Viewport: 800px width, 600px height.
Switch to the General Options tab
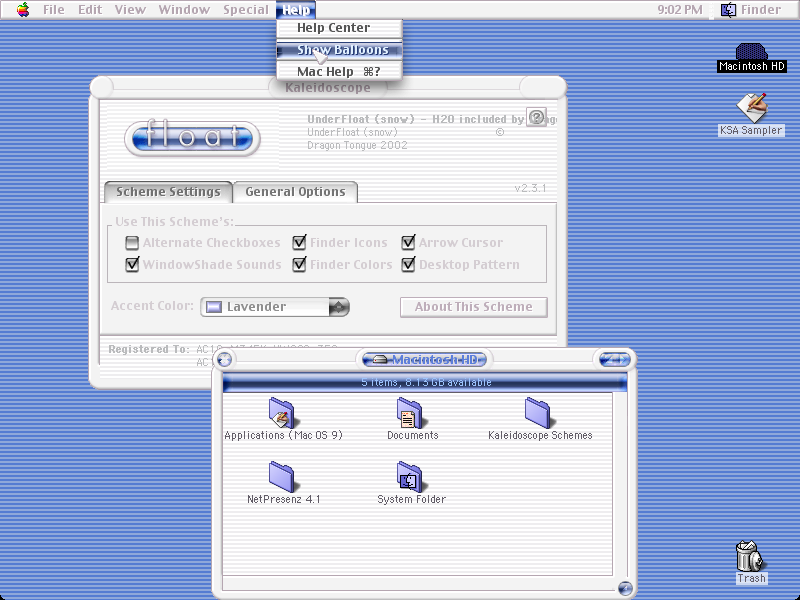(295, 192)
